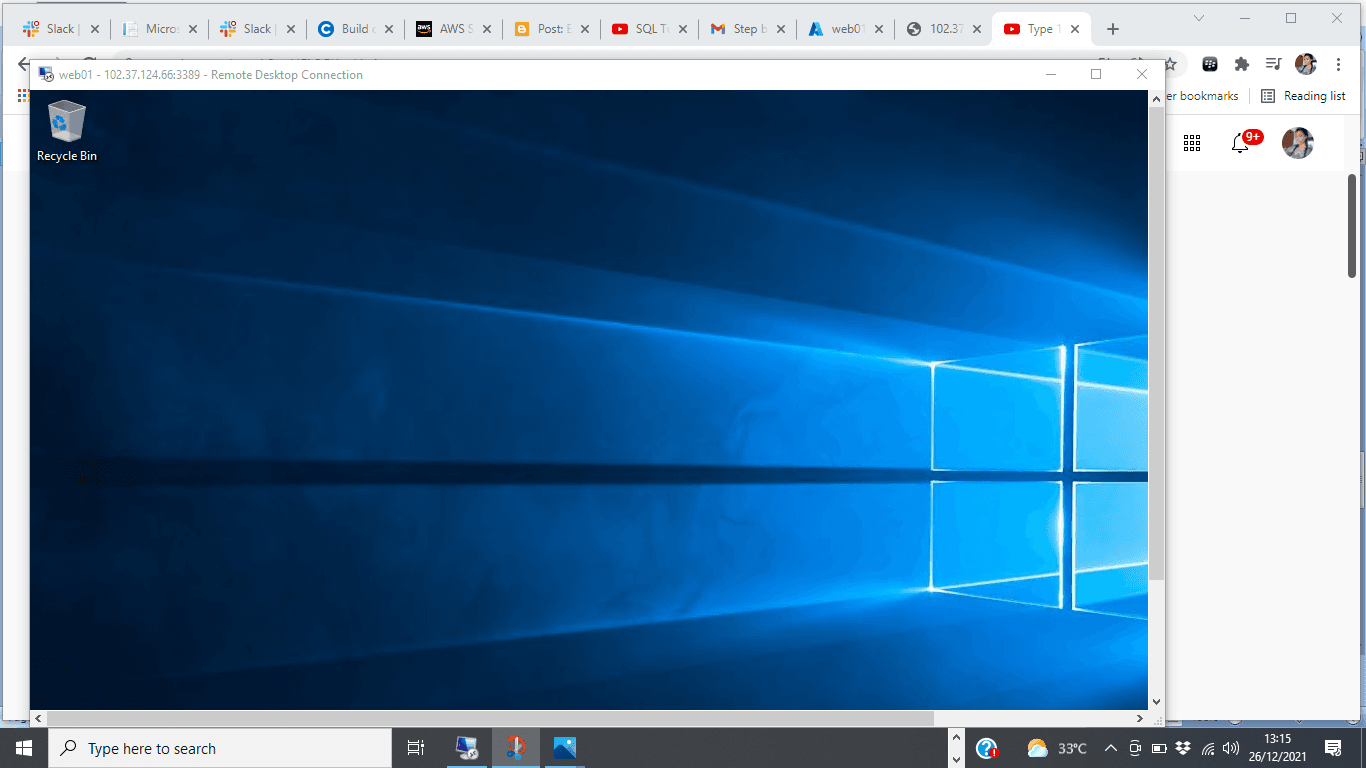The width and height of the screenshot is (1366, 768).
Task: Open the Reading list
Action: tap(1303, 96)
